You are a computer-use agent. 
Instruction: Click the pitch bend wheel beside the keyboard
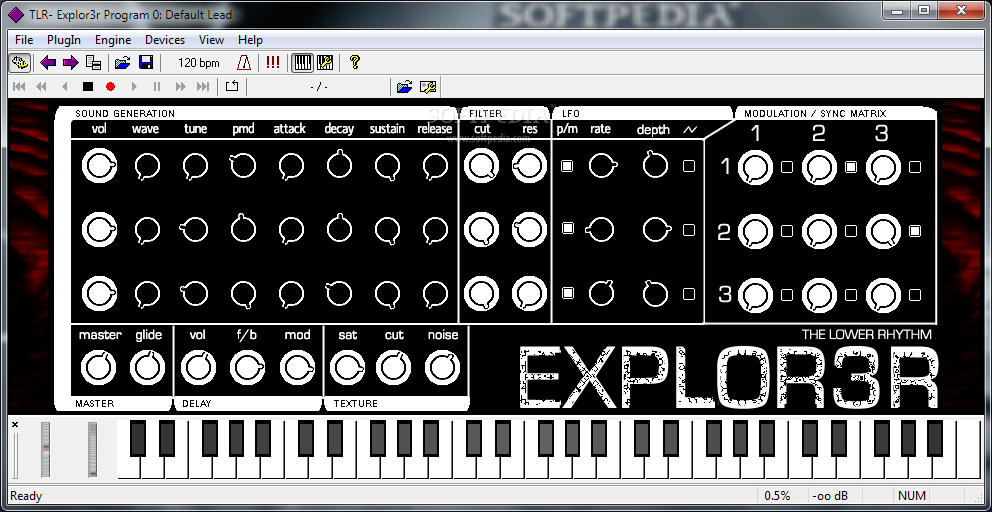(x=46, y=450)
